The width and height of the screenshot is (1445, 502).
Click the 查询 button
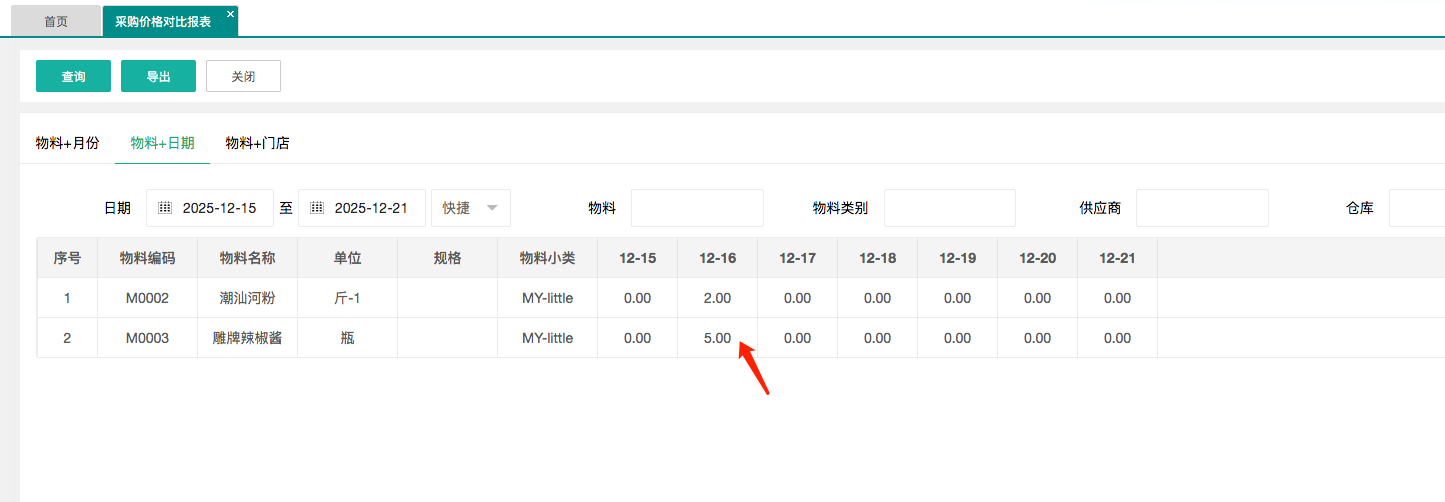point(73,76)
